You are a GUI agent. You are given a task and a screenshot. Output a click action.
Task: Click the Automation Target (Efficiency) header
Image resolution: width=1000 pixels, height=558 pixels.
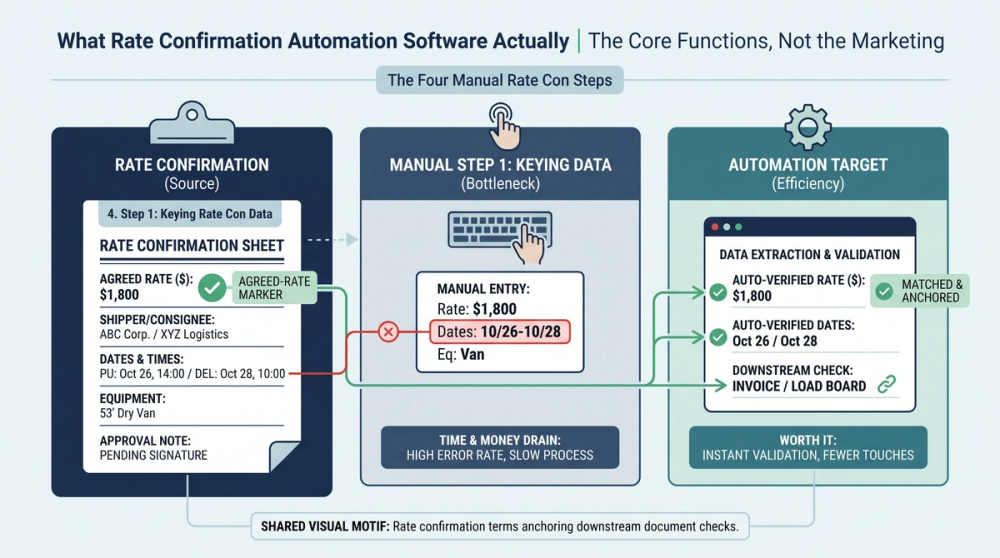click(x=808, y=173)
